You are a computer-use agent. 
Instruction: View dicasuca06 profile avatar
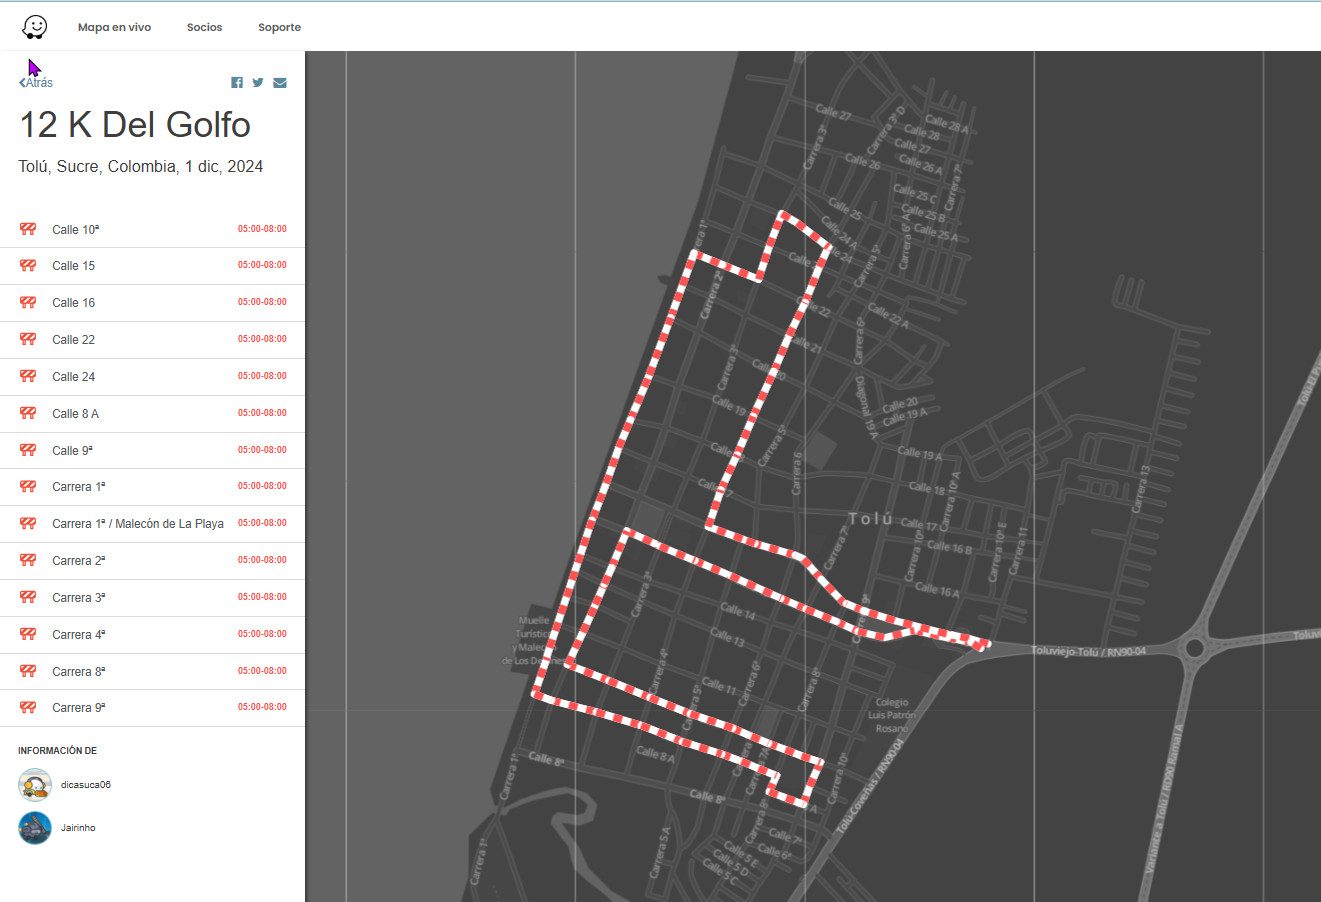pyautogui.click(x=35, y=785)
